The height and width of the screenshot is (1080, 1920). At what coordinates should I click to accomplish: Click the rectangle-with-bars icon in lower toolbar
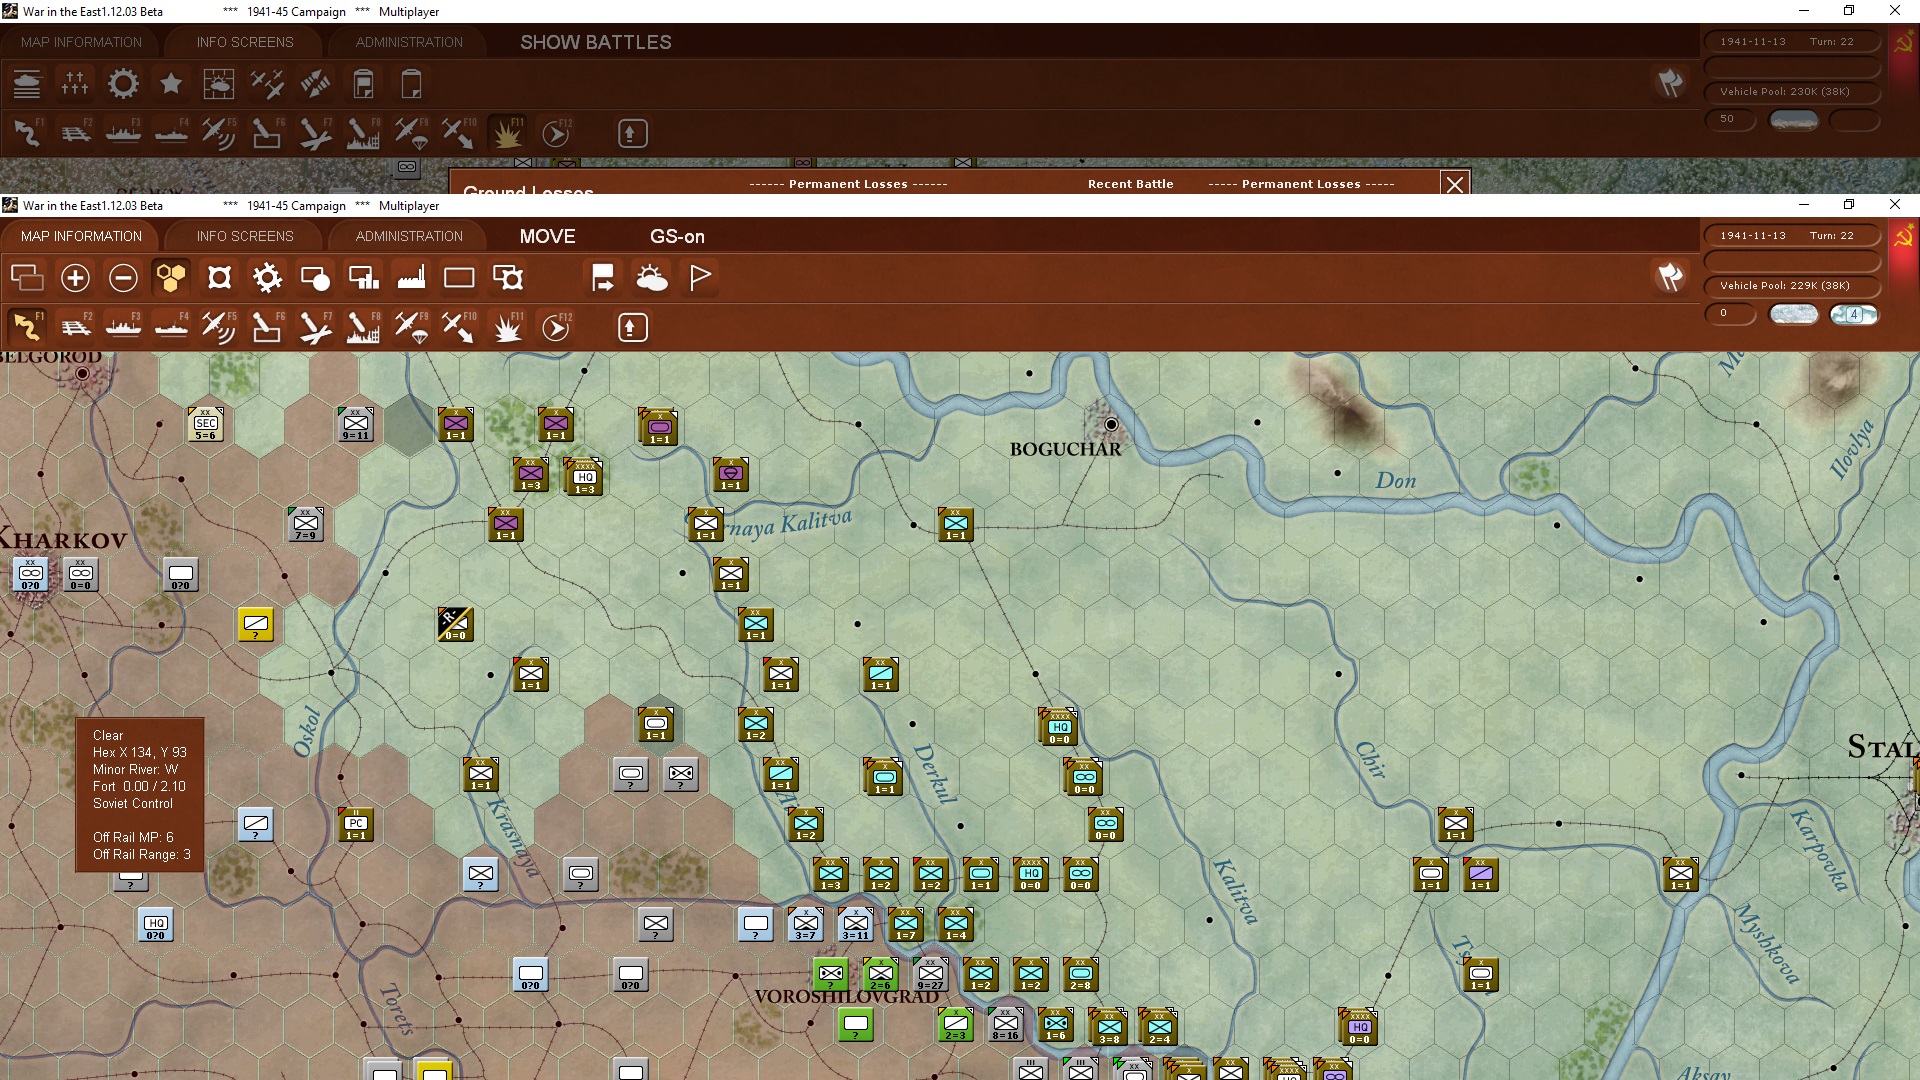tap(363, 278)
